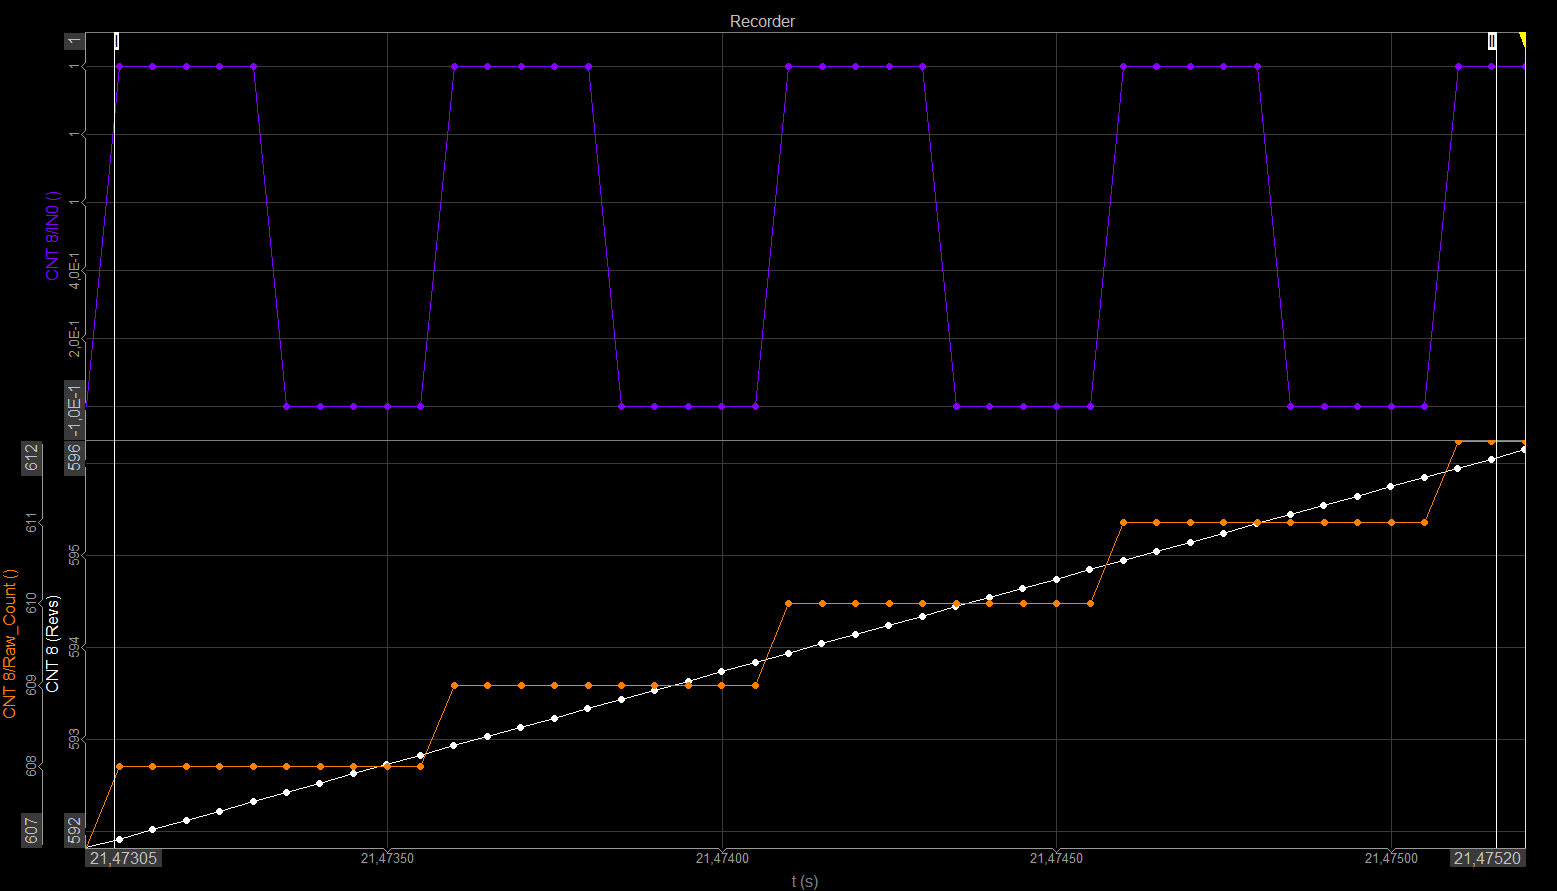Viewport: 1557px width, 891px height.
Task: Click time tick label 21,47400
Action: pos(722,858)
